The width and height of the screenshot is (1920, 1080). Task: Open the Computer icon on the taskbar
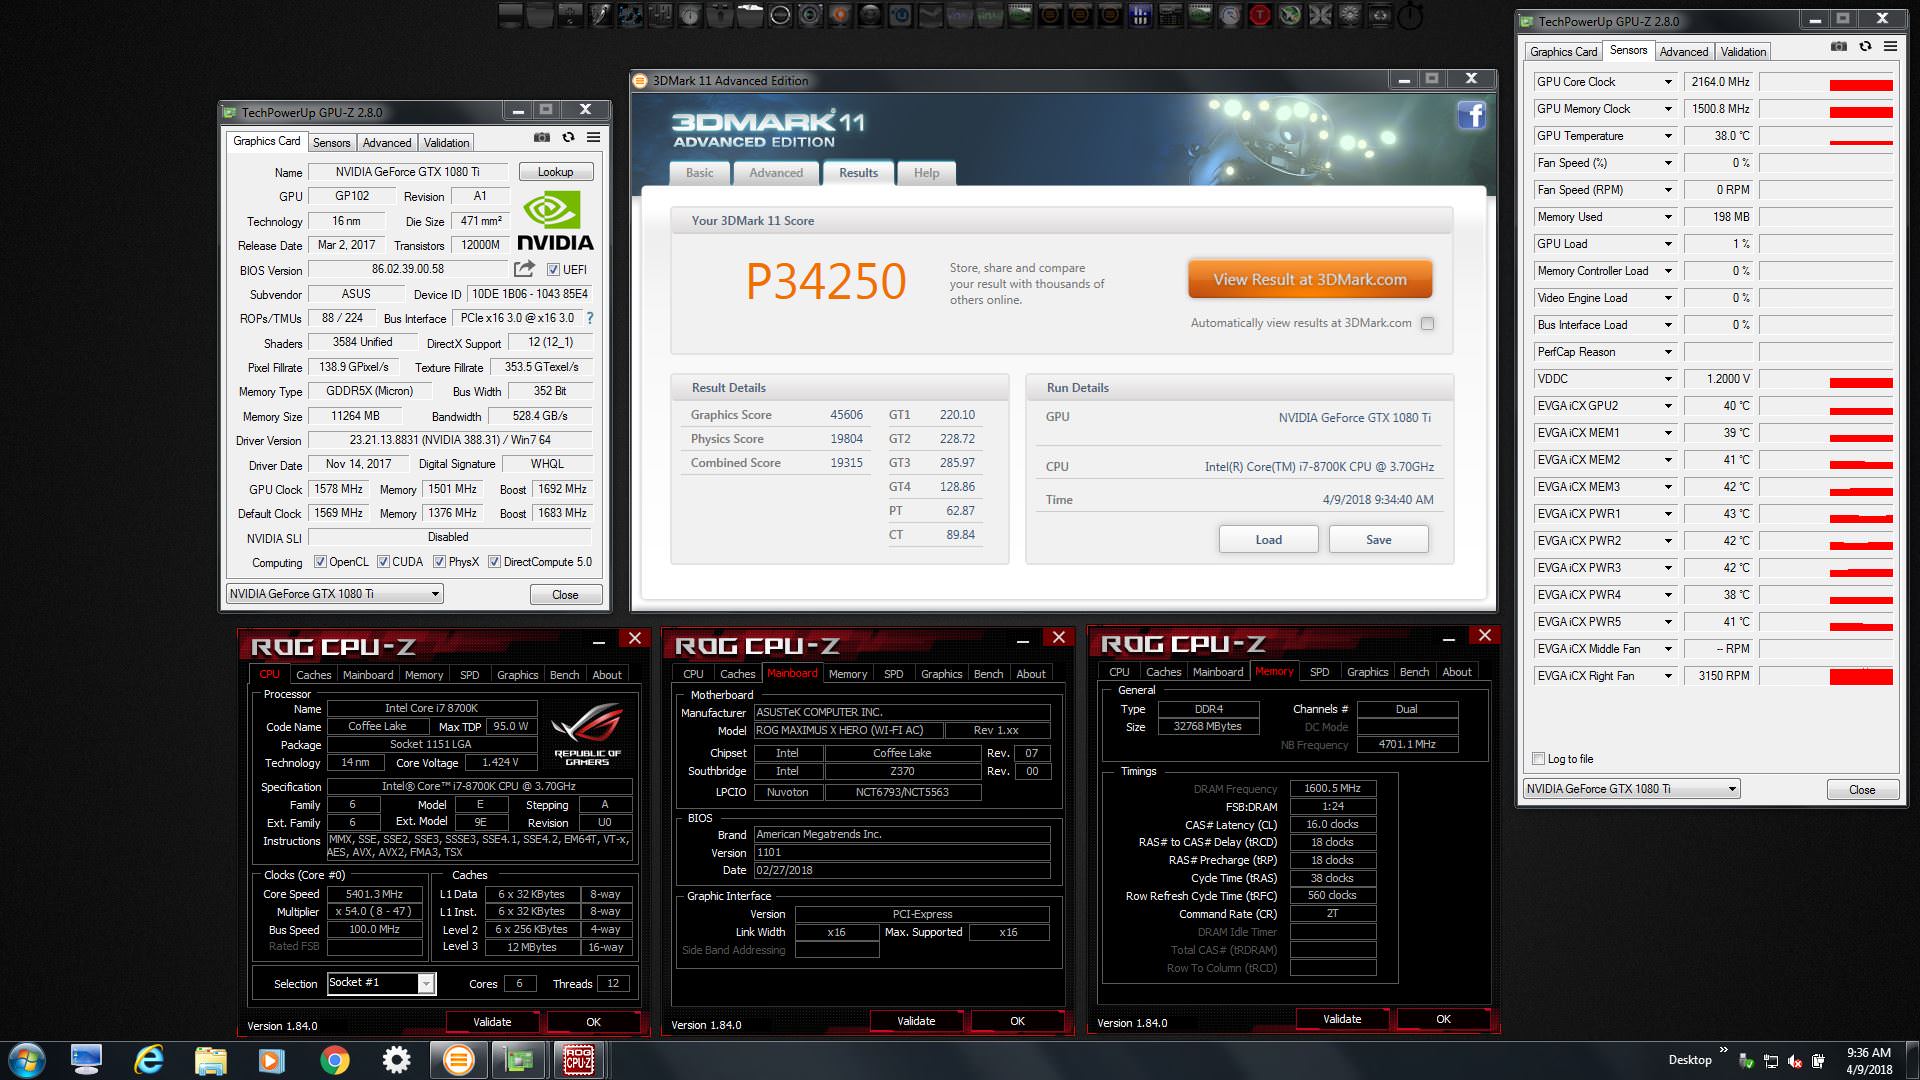pos(86,1060)
